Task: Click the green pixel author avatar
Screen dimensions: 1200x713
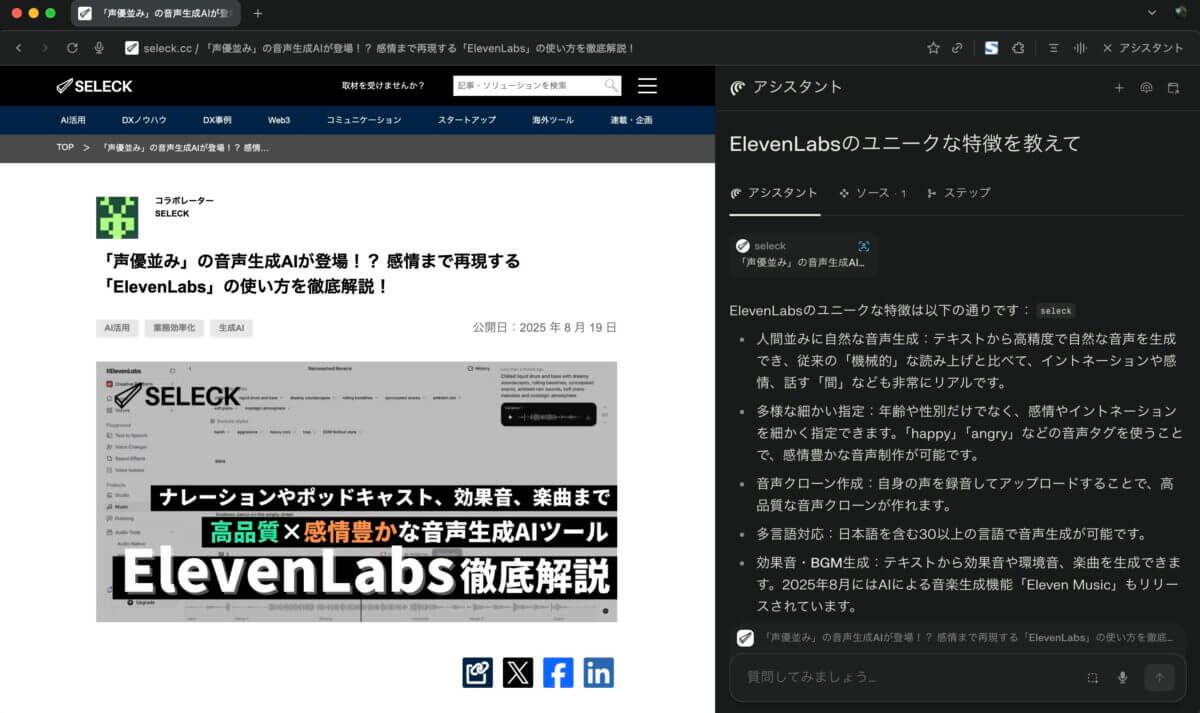Action: coord(117,217)
